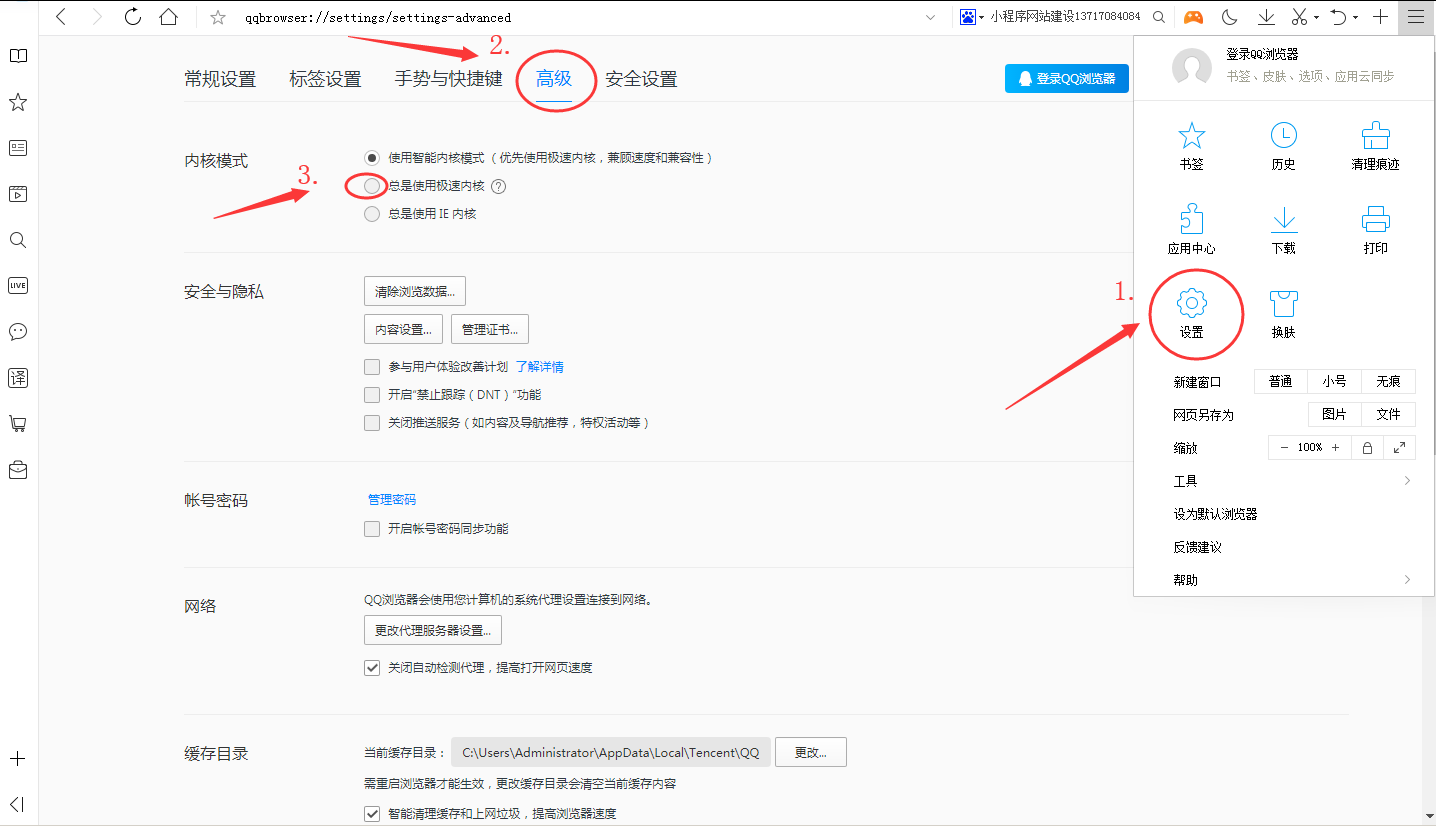The height and width of the screenshot is (826, 1436).
Task: Open 新建窗口 with 无痕 mode
Action: (1388, 381)
